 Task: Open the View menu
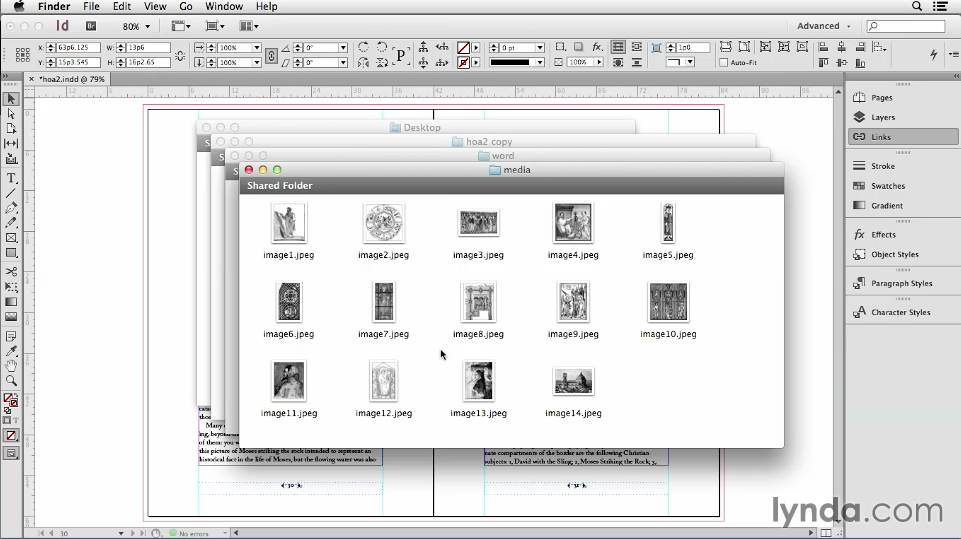(155, 6)
